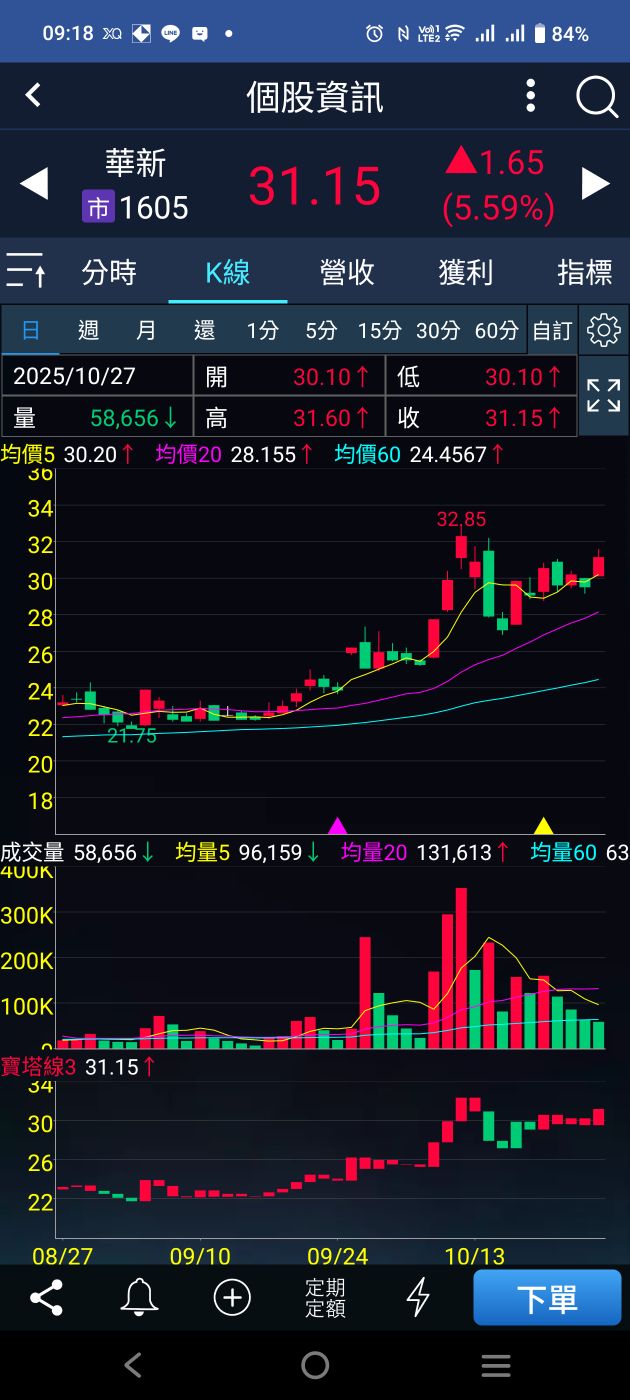Tap the date 2025/10/27 cell
The width and height of the screenshot is (630, 1400).
coord(97,376)
